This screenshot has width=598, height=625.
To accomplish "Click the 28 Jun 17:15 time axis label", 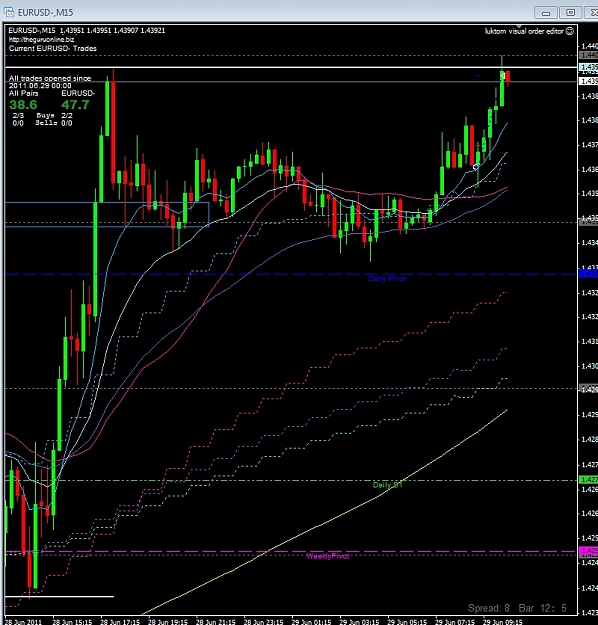I will click(x=120, y=621).
